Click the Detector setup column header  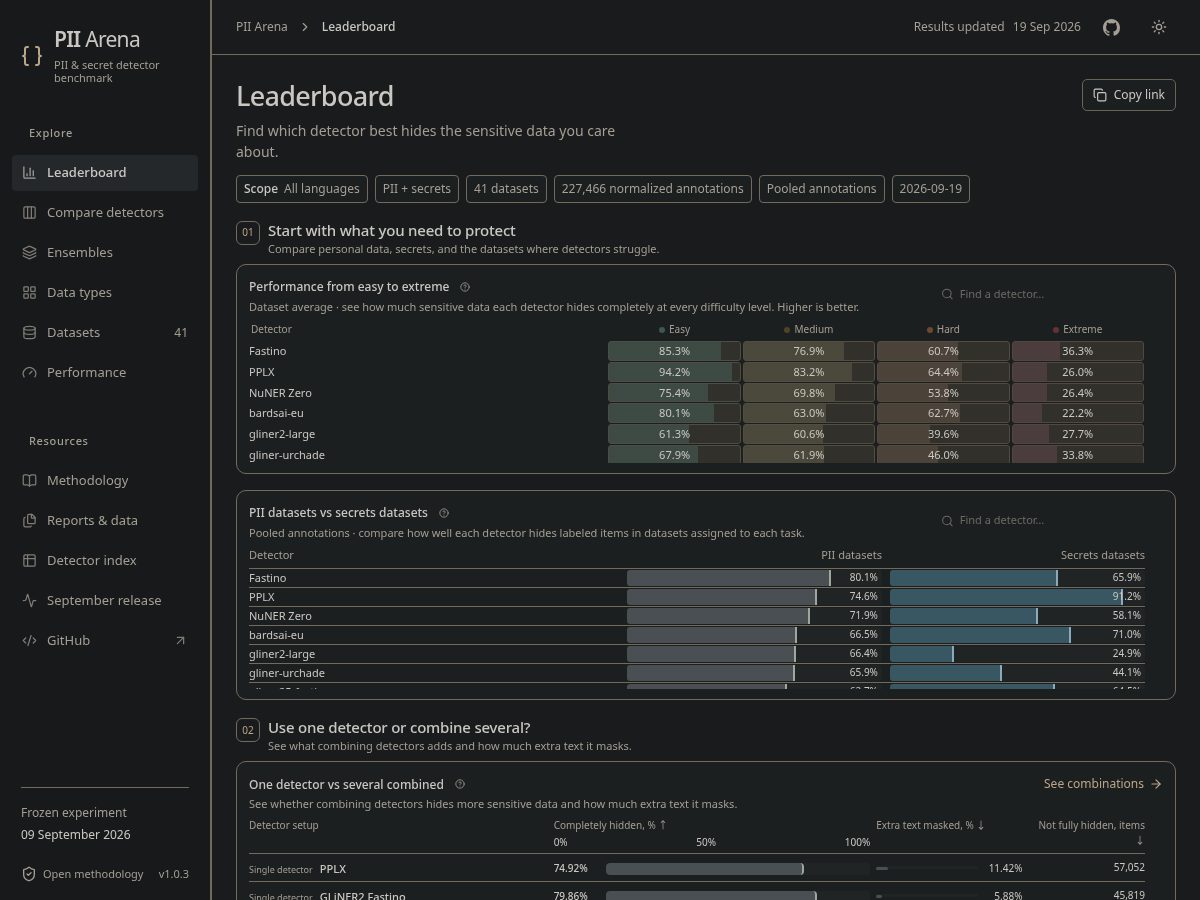(284, 825)
